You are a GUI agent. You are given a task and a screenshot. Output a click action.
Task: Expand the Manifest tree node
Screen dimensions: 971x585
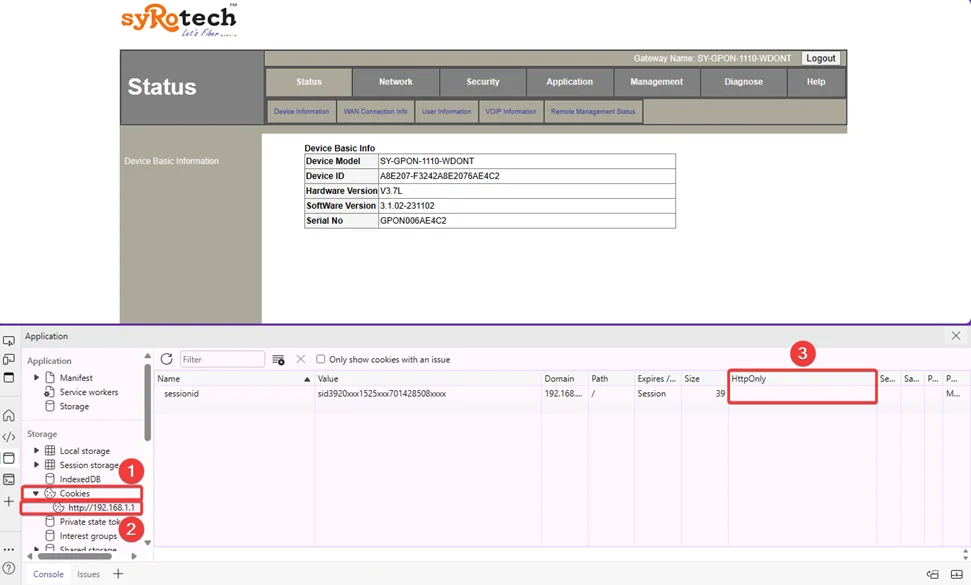click(36, 378)
